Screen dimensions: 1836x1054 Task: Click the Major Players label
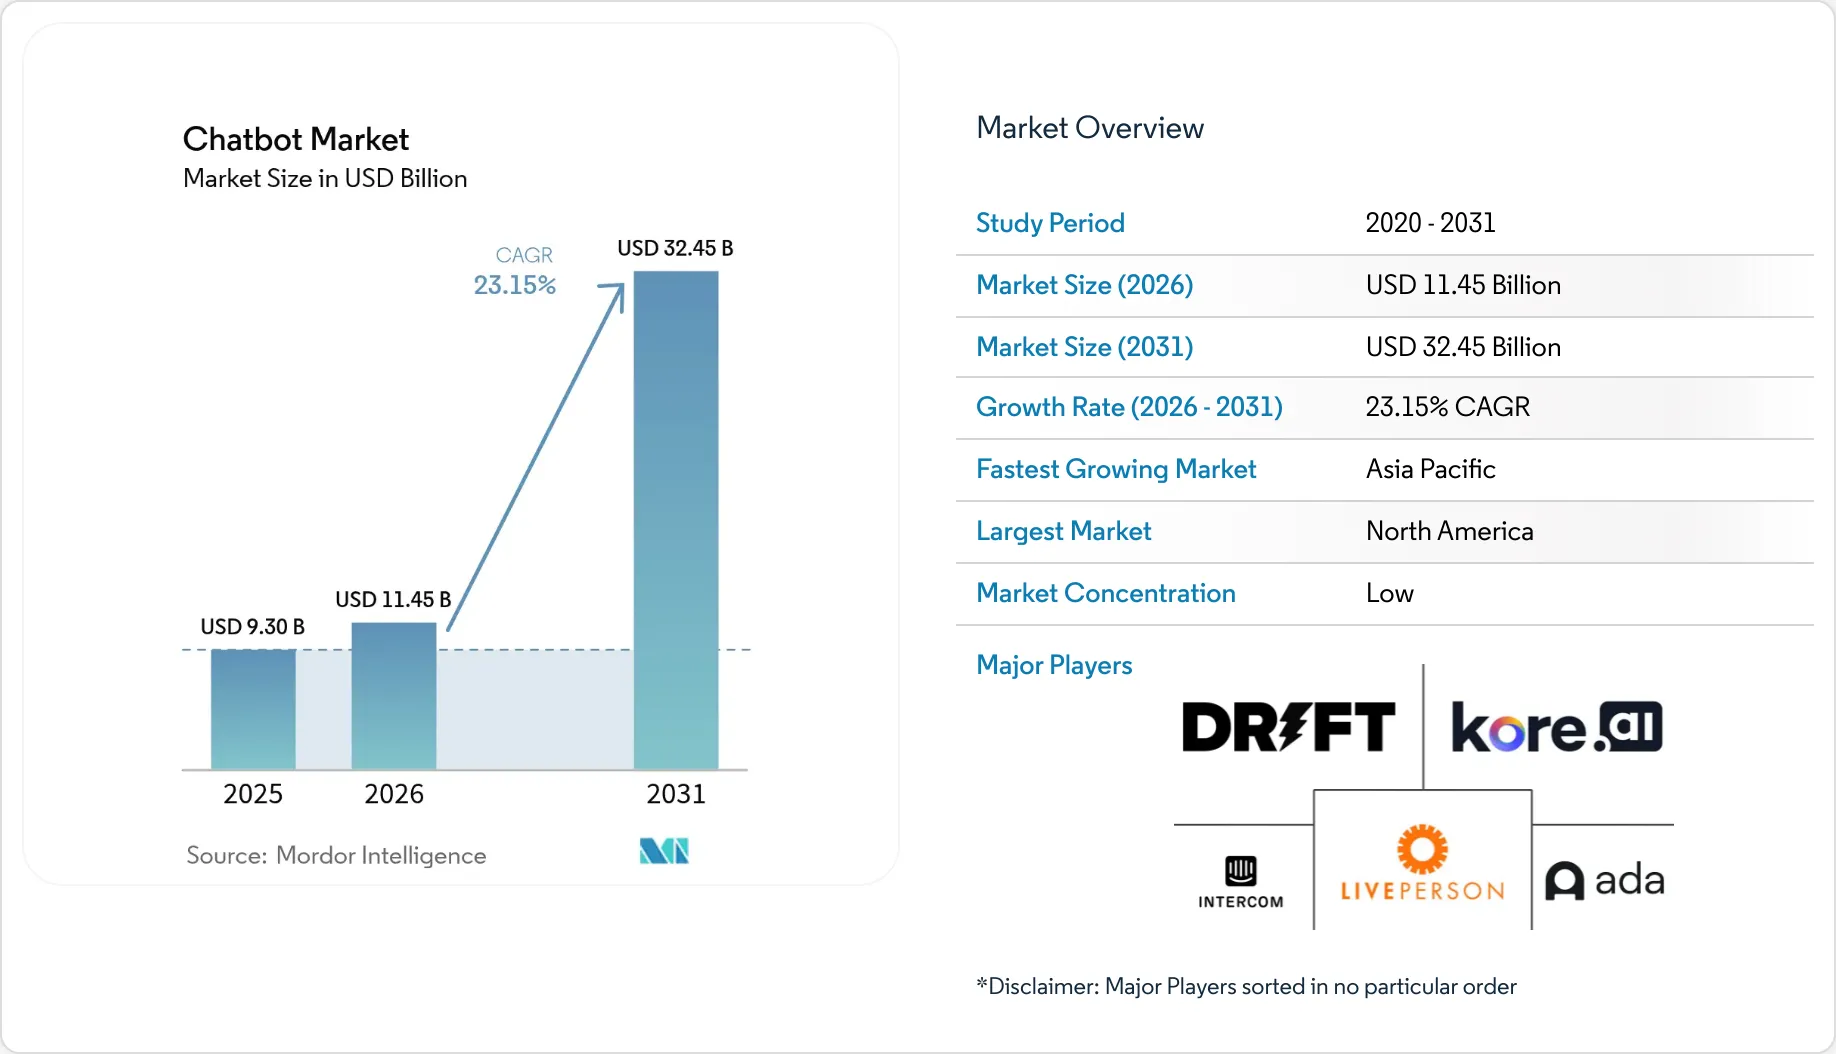tap(1054, 665)
